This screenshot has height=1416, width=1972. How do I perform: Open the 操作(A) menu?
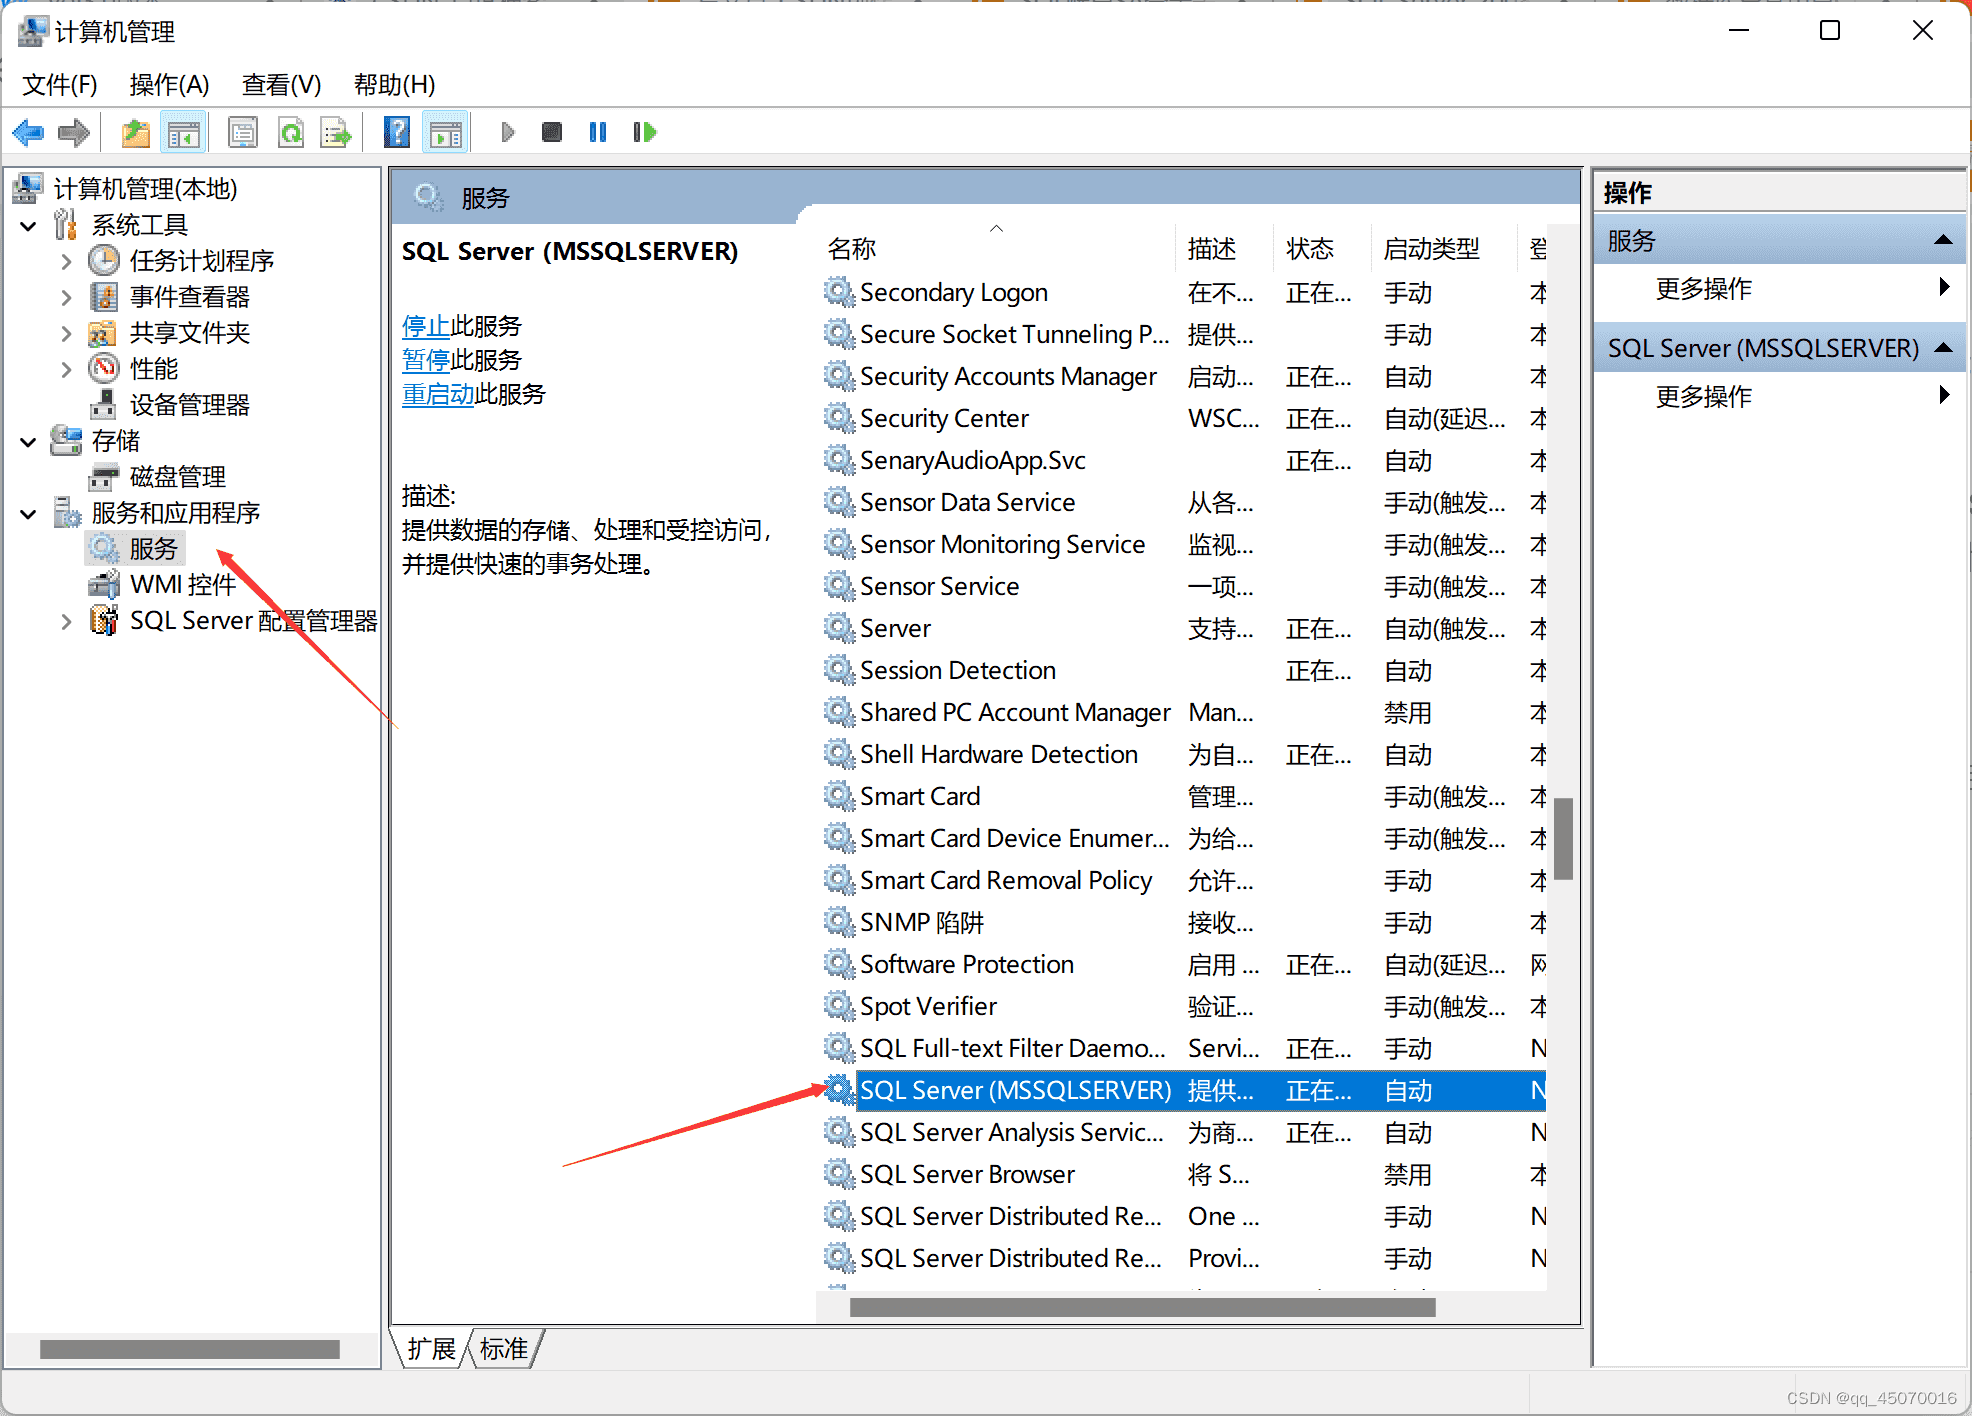click(x=168, y=85)
